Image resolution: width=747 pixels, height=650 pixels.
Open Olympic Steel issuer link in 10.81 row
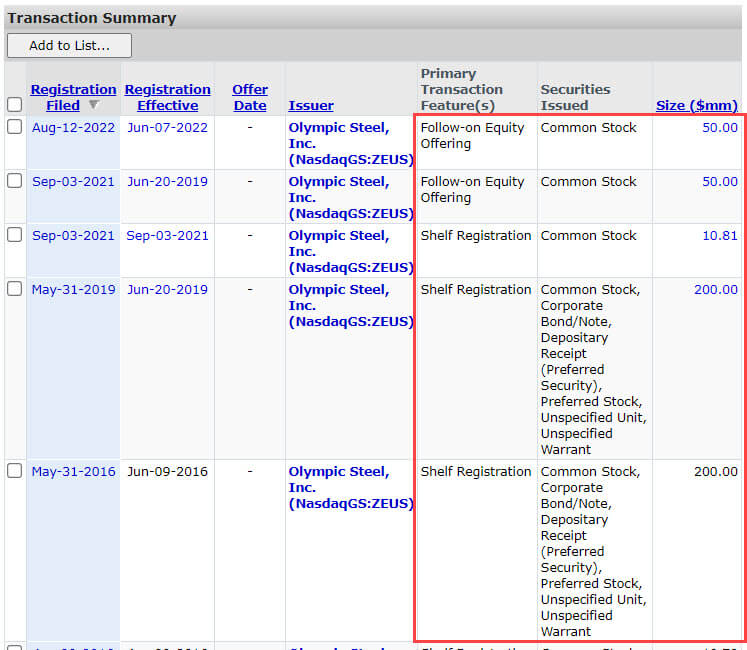351,251
